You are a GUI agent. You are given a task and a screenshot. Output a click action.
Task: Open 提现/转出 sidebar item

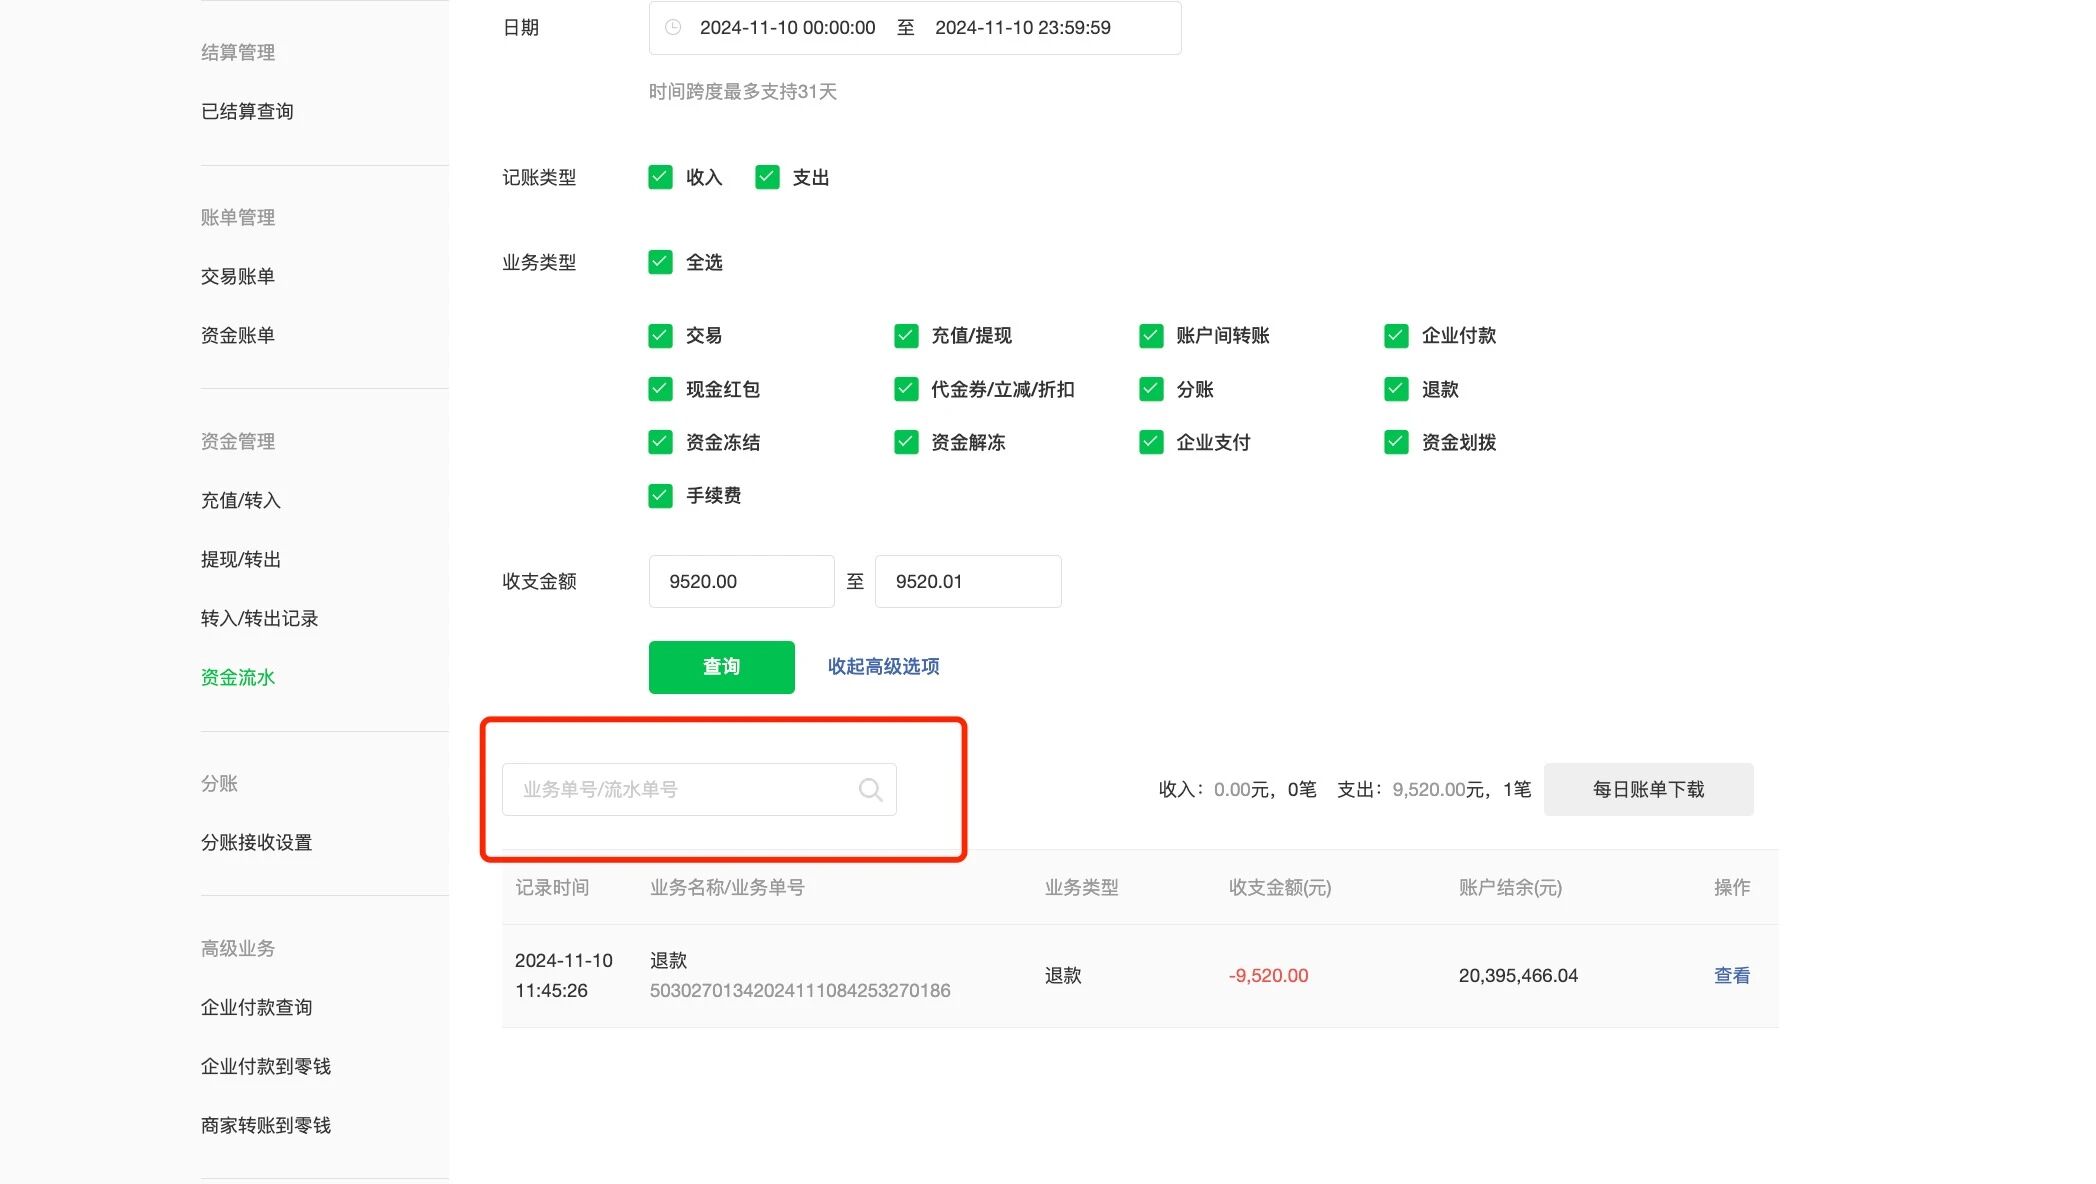[x=241, y=560]
